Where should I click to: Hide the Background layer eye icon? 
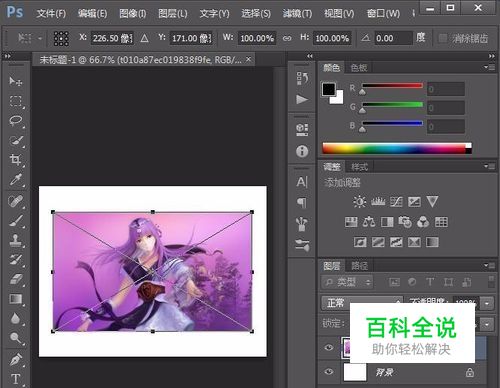coord(329,372)
